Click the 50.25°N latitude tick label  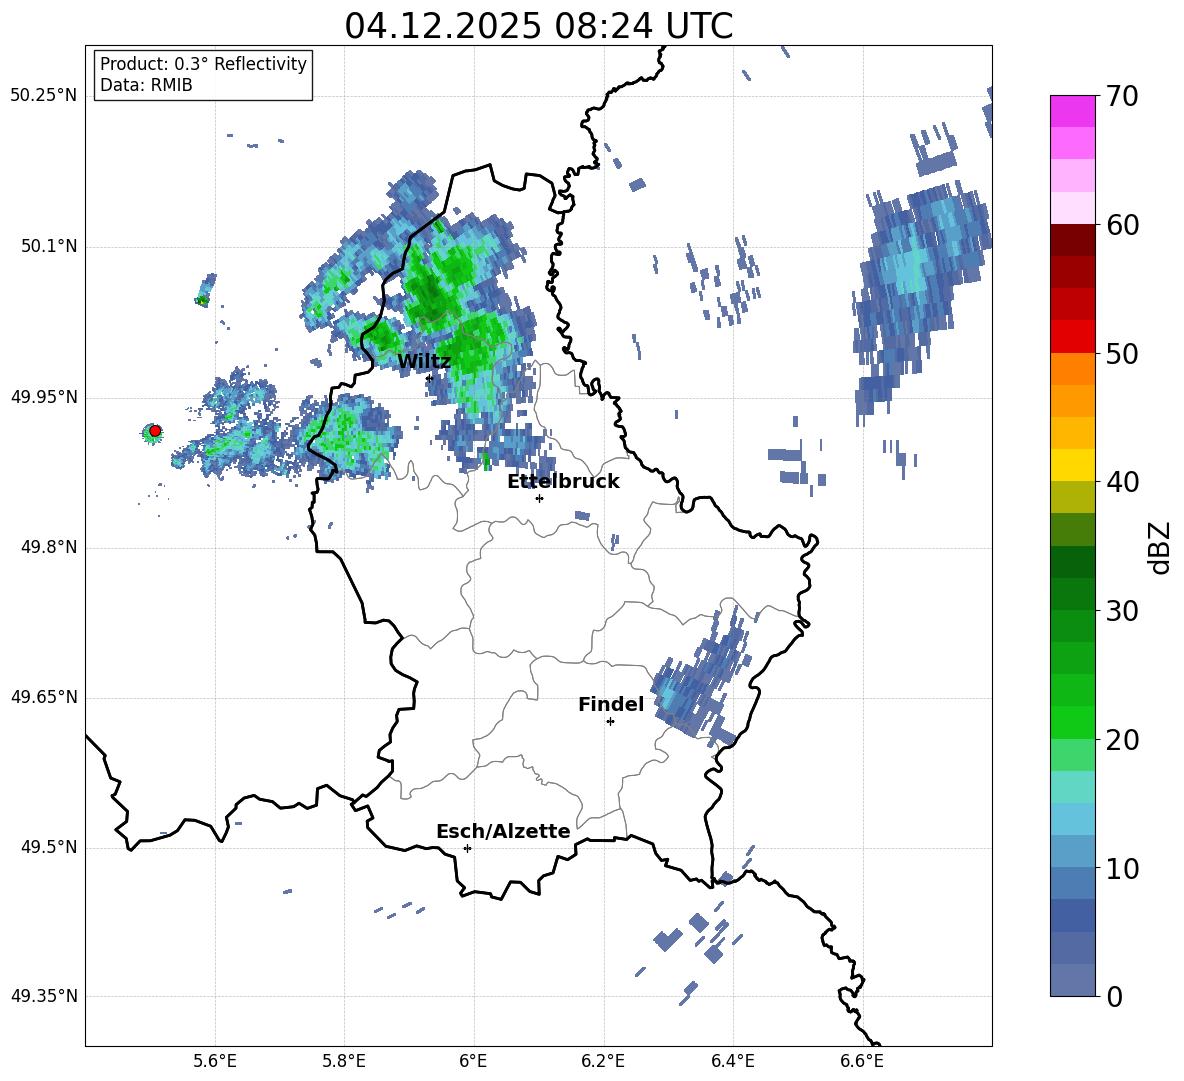44,96
